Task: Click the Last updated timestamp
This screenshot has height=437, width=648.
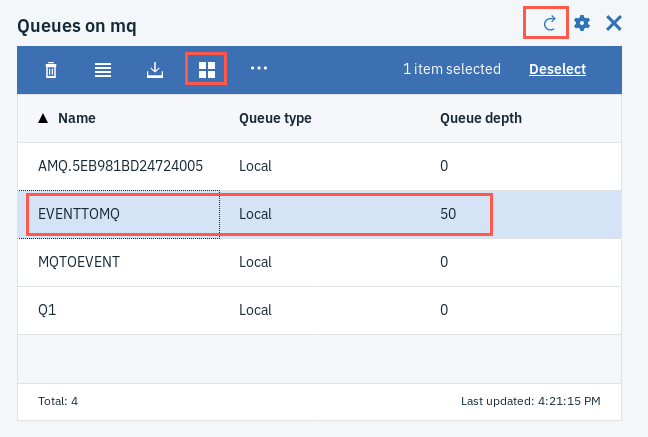Action: (531, 401)
